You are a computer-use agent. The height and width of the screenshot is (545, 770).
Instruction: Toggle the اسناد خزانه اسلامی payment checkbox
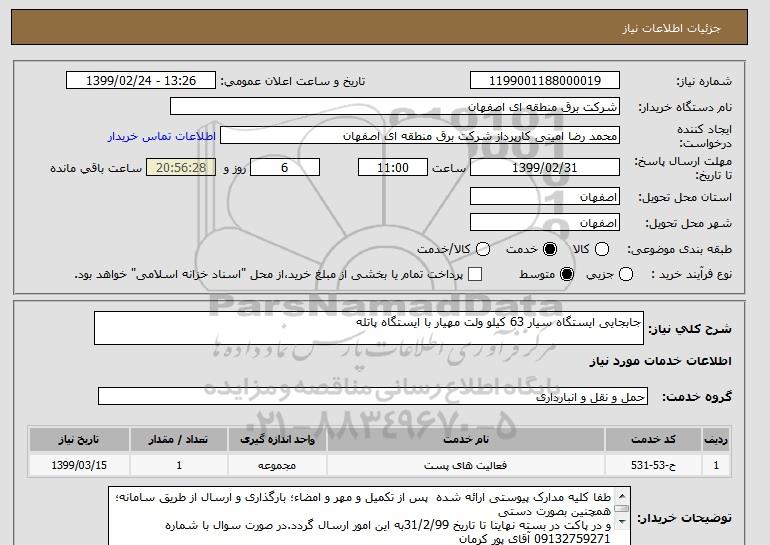pos(475,274)
